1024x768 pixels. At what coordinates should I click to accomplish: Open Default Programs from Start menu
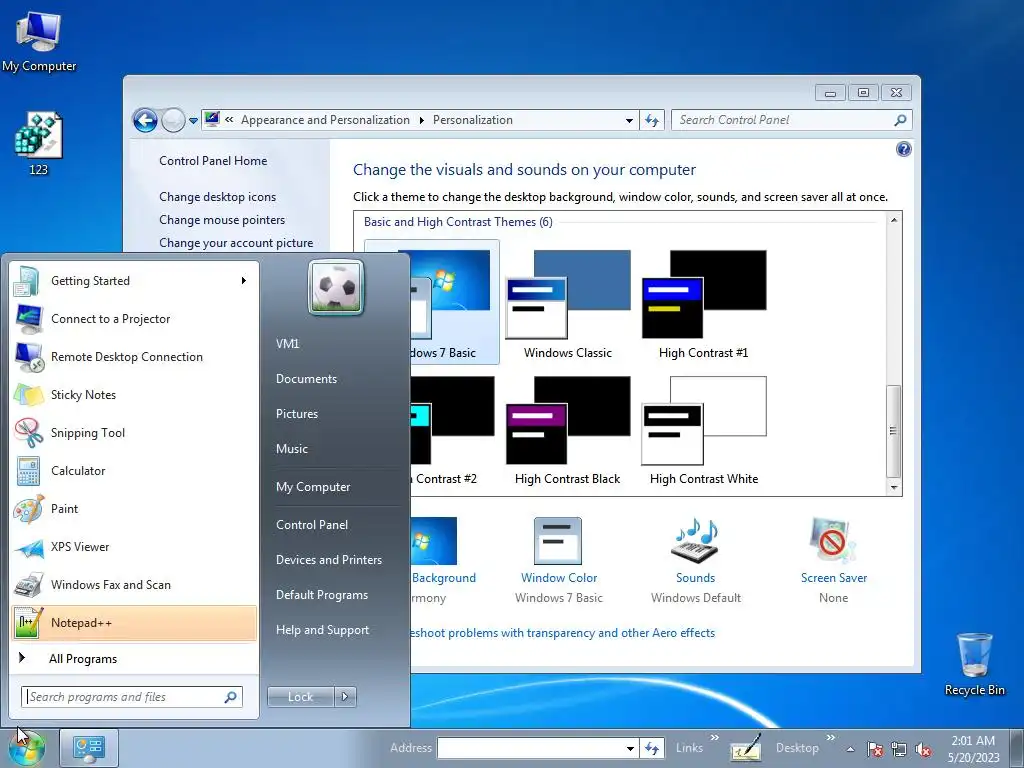[x=321, y=595]
